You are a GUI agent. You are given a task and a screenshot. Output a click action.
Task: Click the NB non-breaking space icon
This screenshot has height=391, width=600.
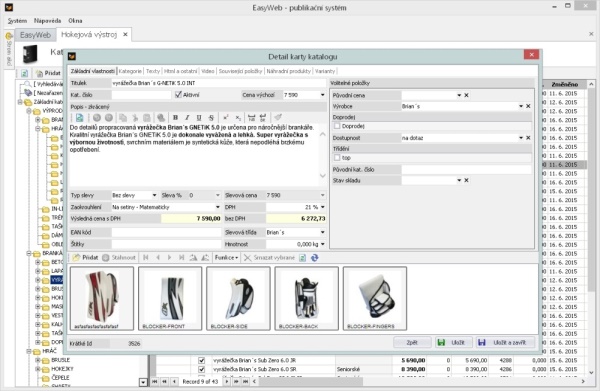[251, 117]
